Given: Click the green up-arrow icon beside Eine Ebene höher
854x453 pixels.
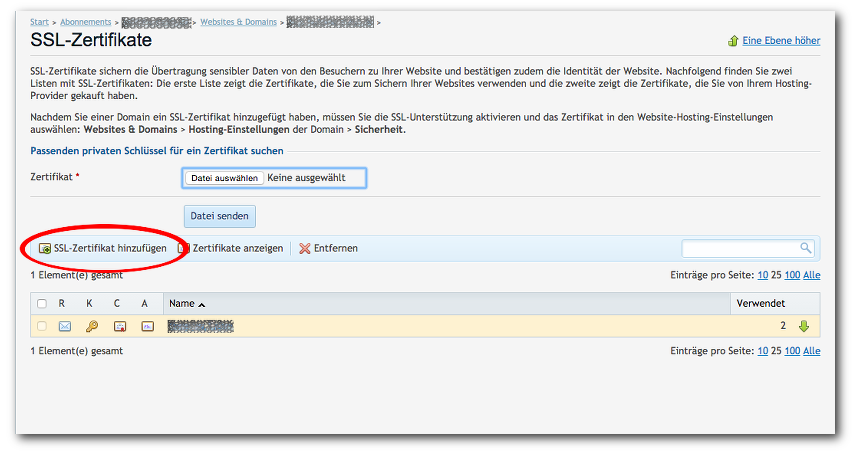Looking at the screenshot, I should pyautogui.click(x=733, y=41).
